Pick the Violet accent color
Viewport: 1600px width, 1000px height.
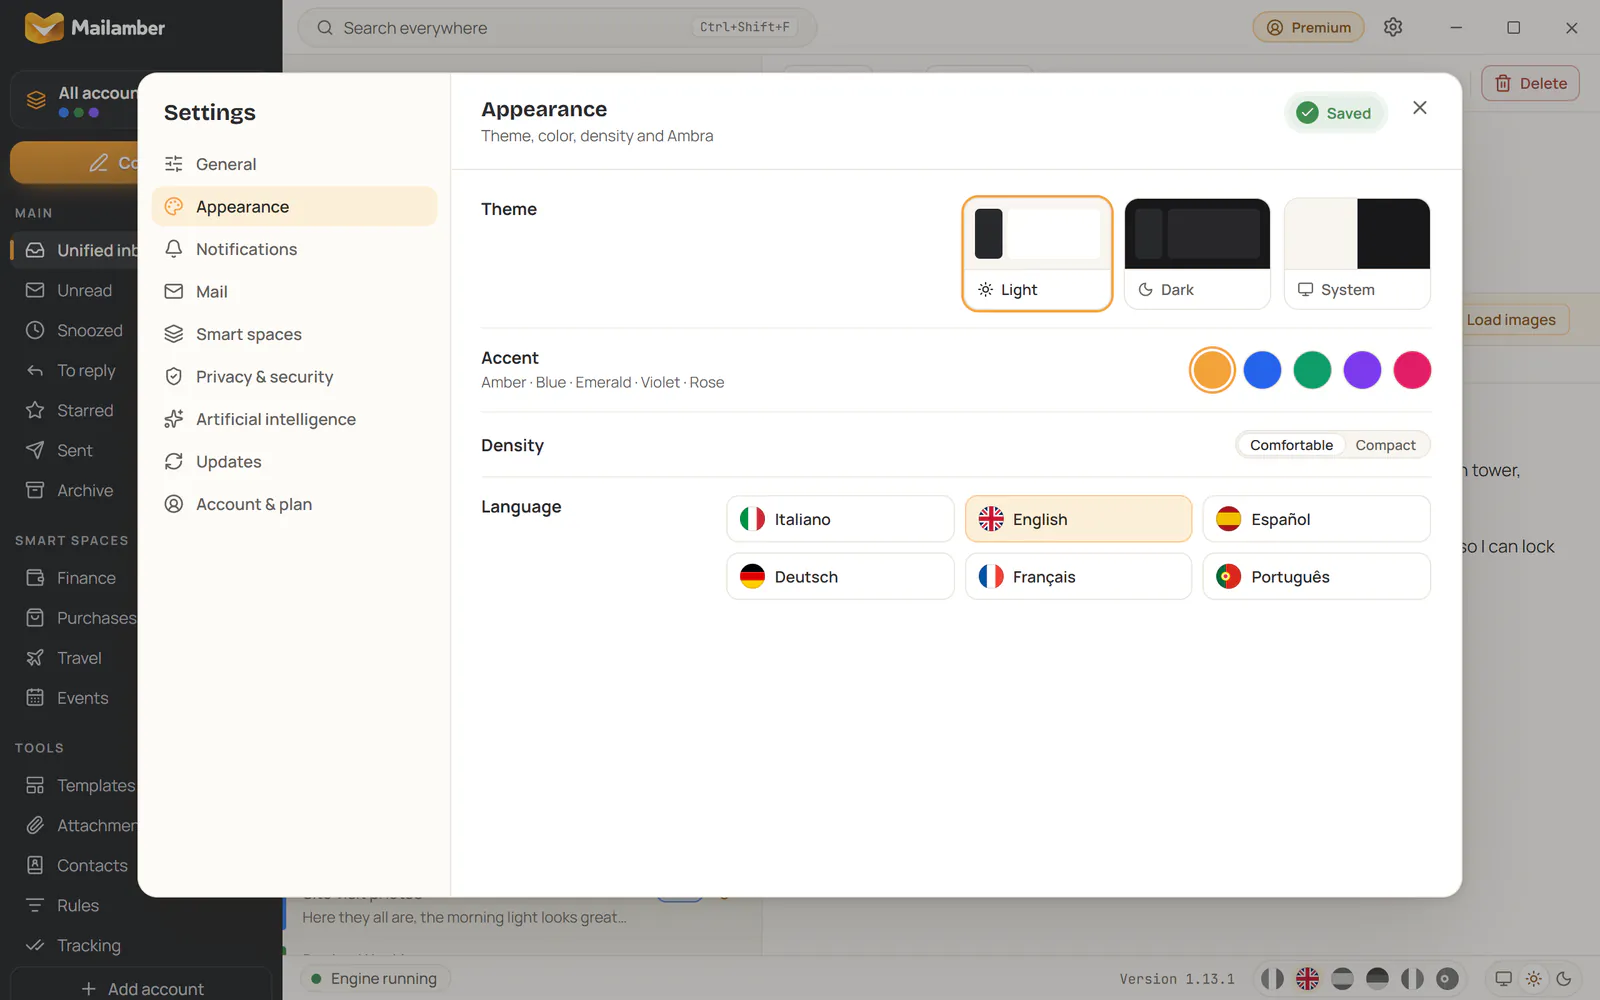1362,370
